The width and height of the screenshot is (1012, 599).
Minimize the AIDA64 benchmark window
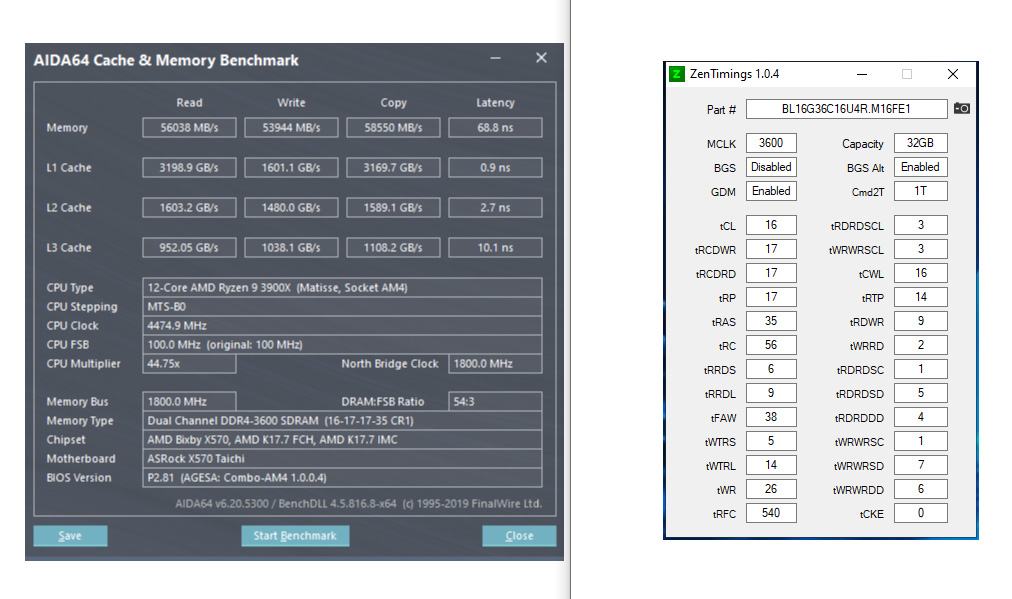click(496, 58)
